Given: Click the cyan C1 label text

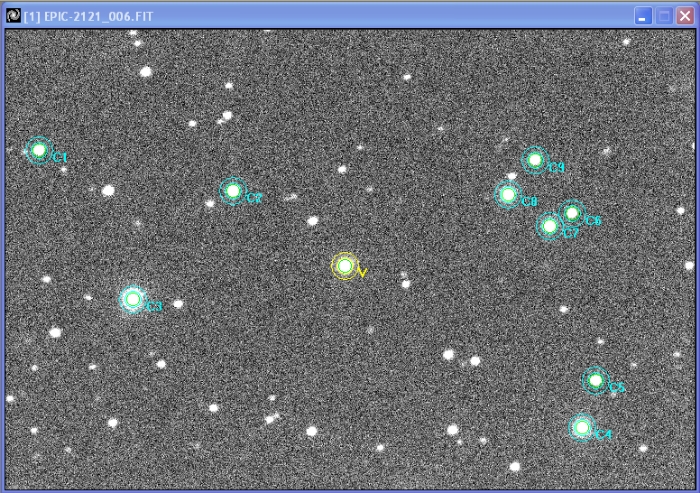Looking at the screenshot, I should pyautogui.click(x=60, y=158).
